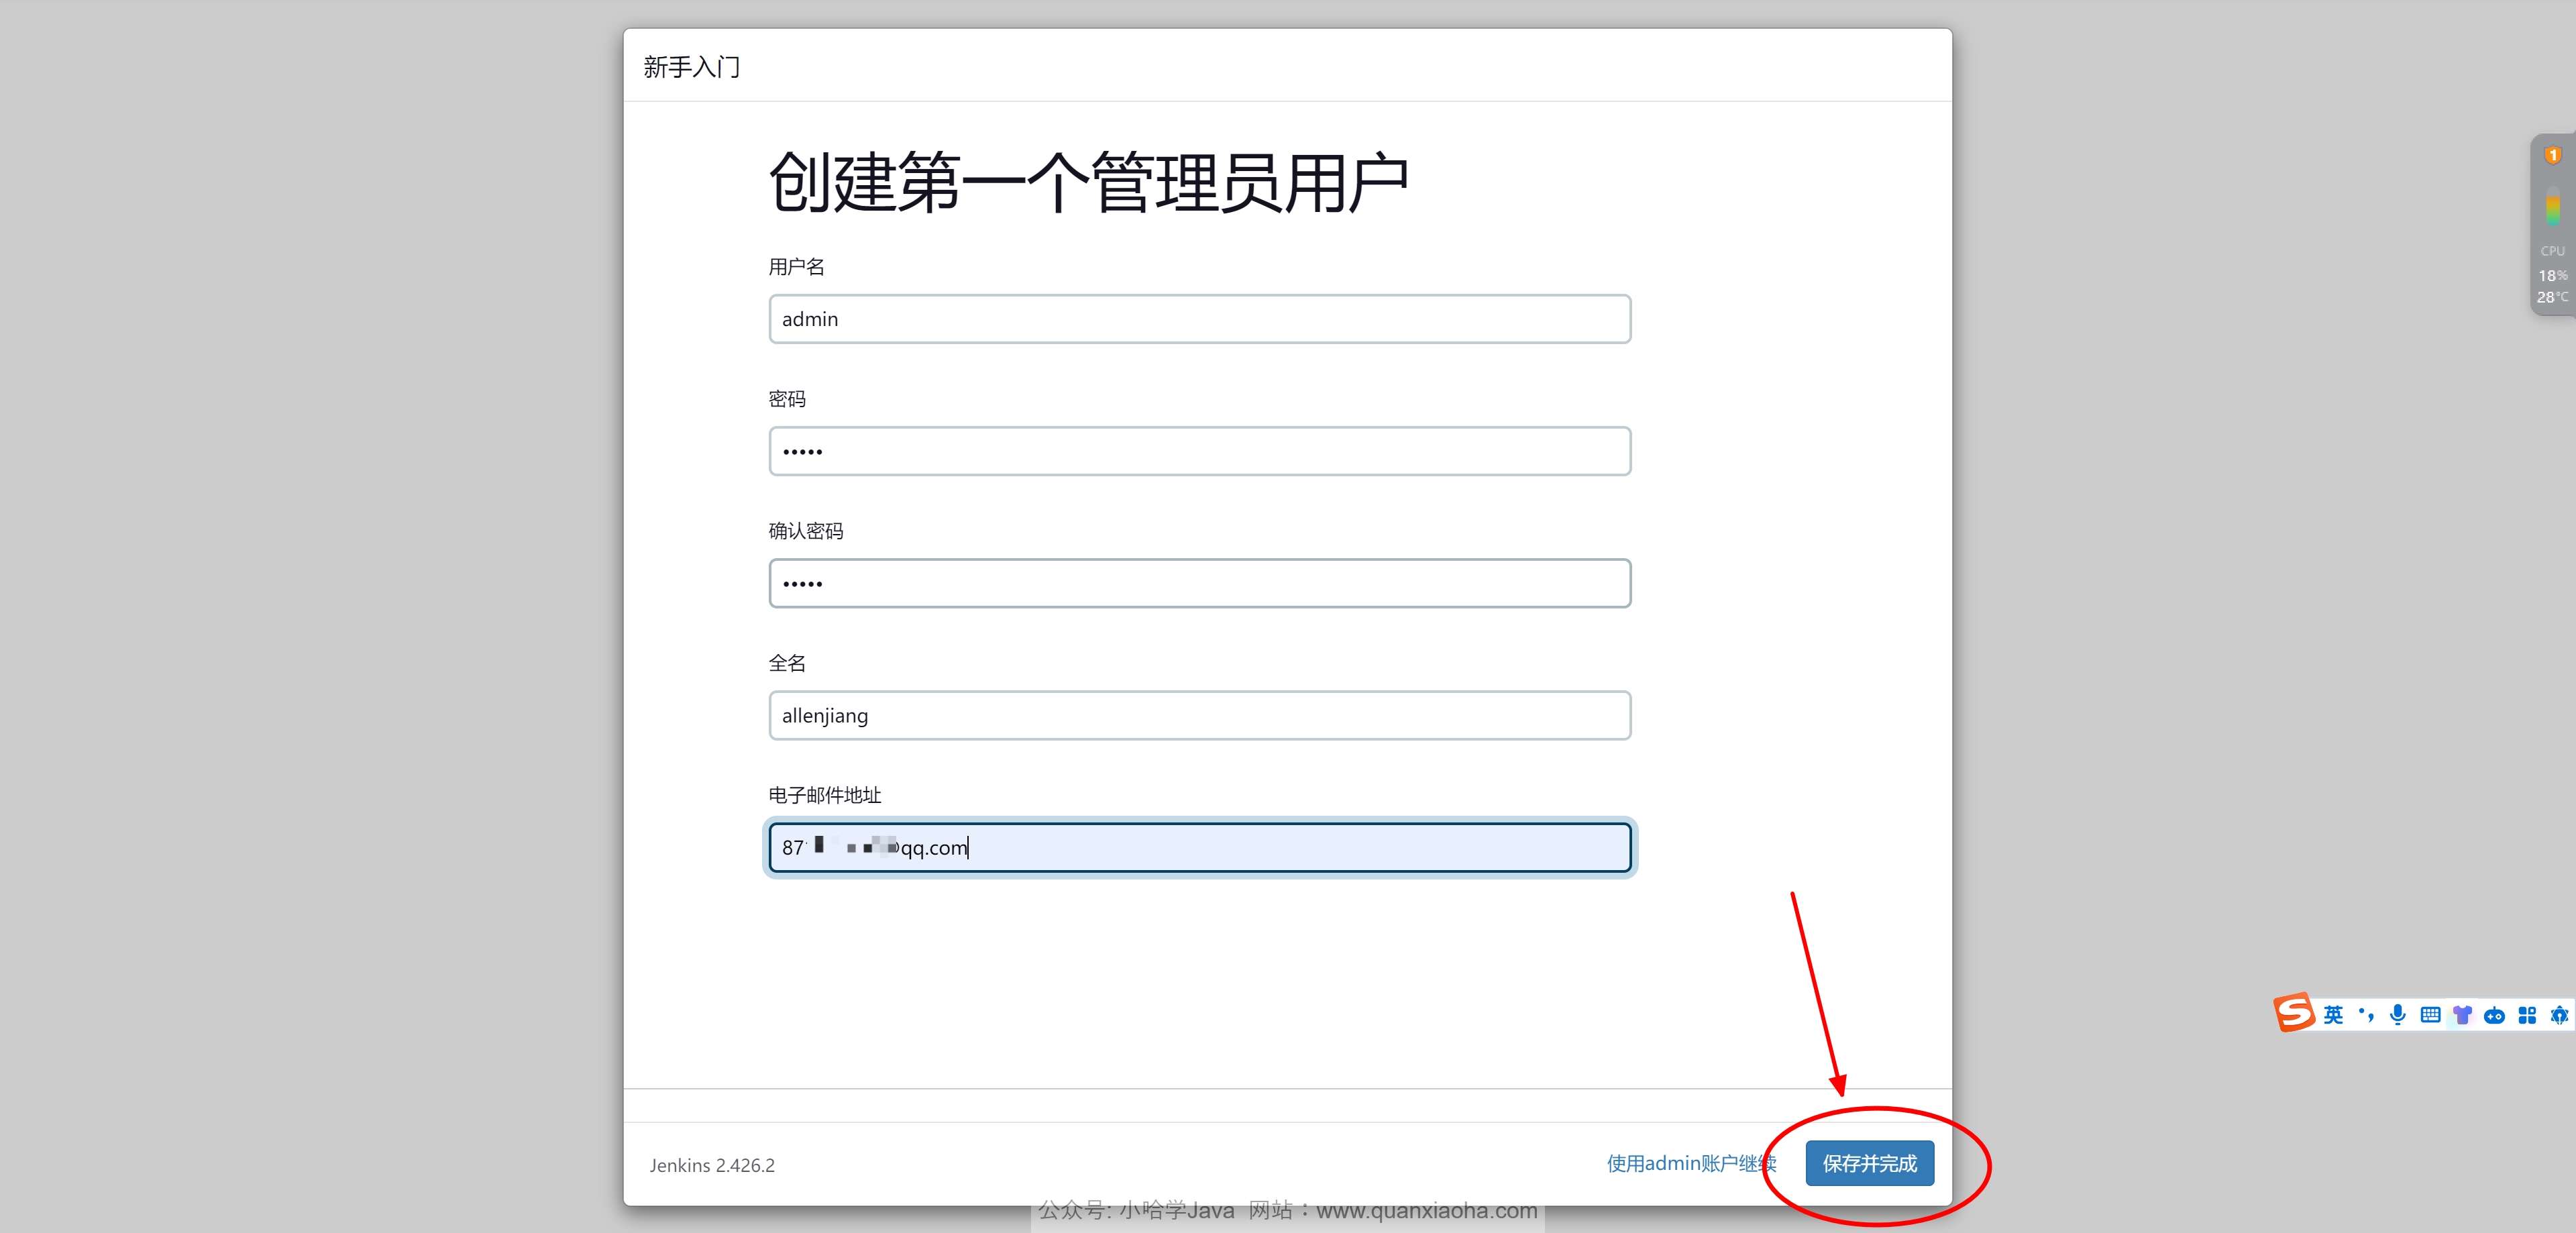Click the 确认密码 field label
Screen dimensions: 2576x1233
click(x=806, y=531)
